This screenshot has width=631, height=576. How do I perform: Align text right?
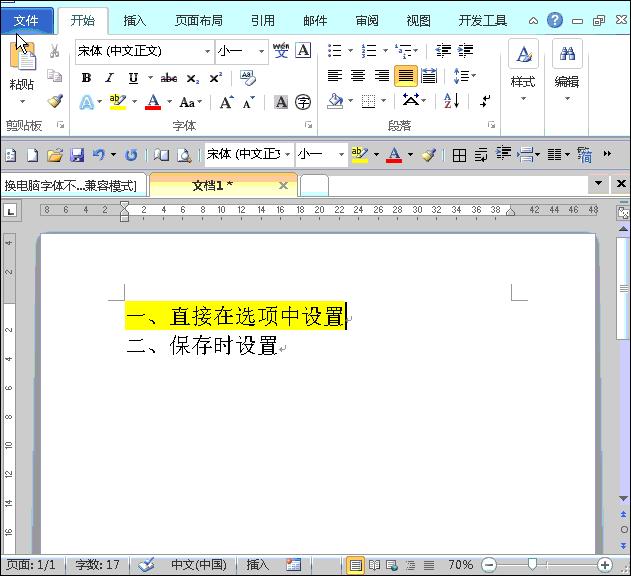pyautogui.click(x=381, y=76)
